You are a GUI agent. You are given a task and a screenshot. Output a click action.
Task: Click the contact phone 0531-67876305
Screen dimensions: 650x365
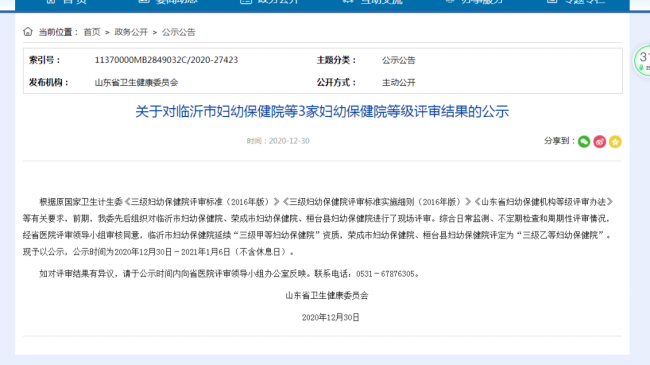coord(385,274)
